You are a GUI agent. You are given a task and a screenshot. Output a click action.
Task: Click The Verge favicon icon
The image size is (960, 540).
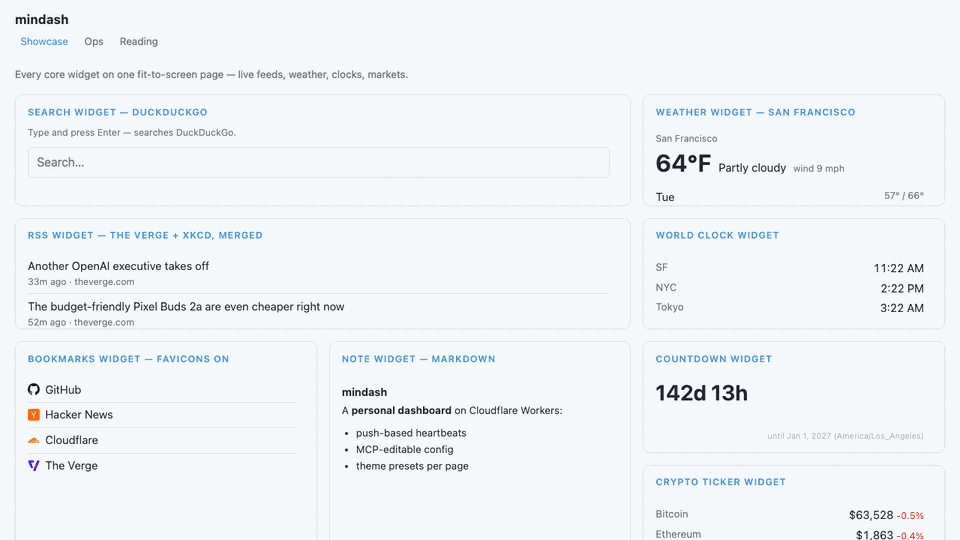pos(34,465)
